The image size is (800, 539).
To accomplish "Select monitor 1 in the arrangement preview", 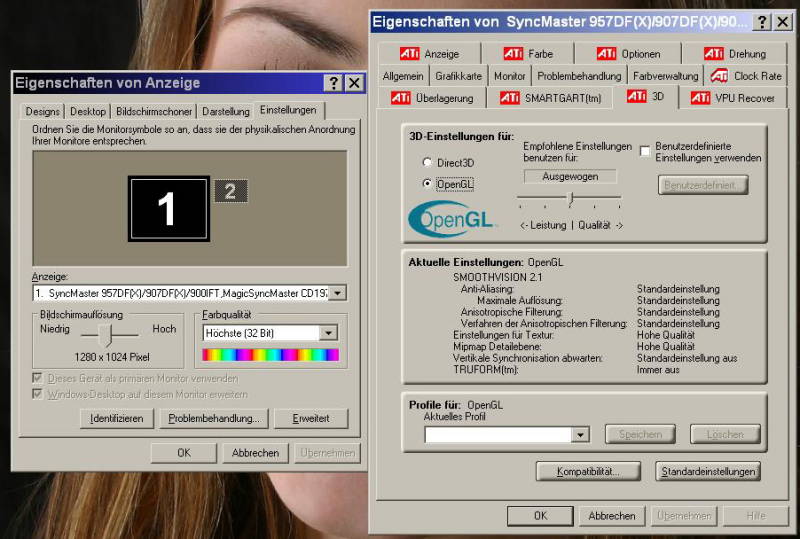I will (x=169, y=209).
